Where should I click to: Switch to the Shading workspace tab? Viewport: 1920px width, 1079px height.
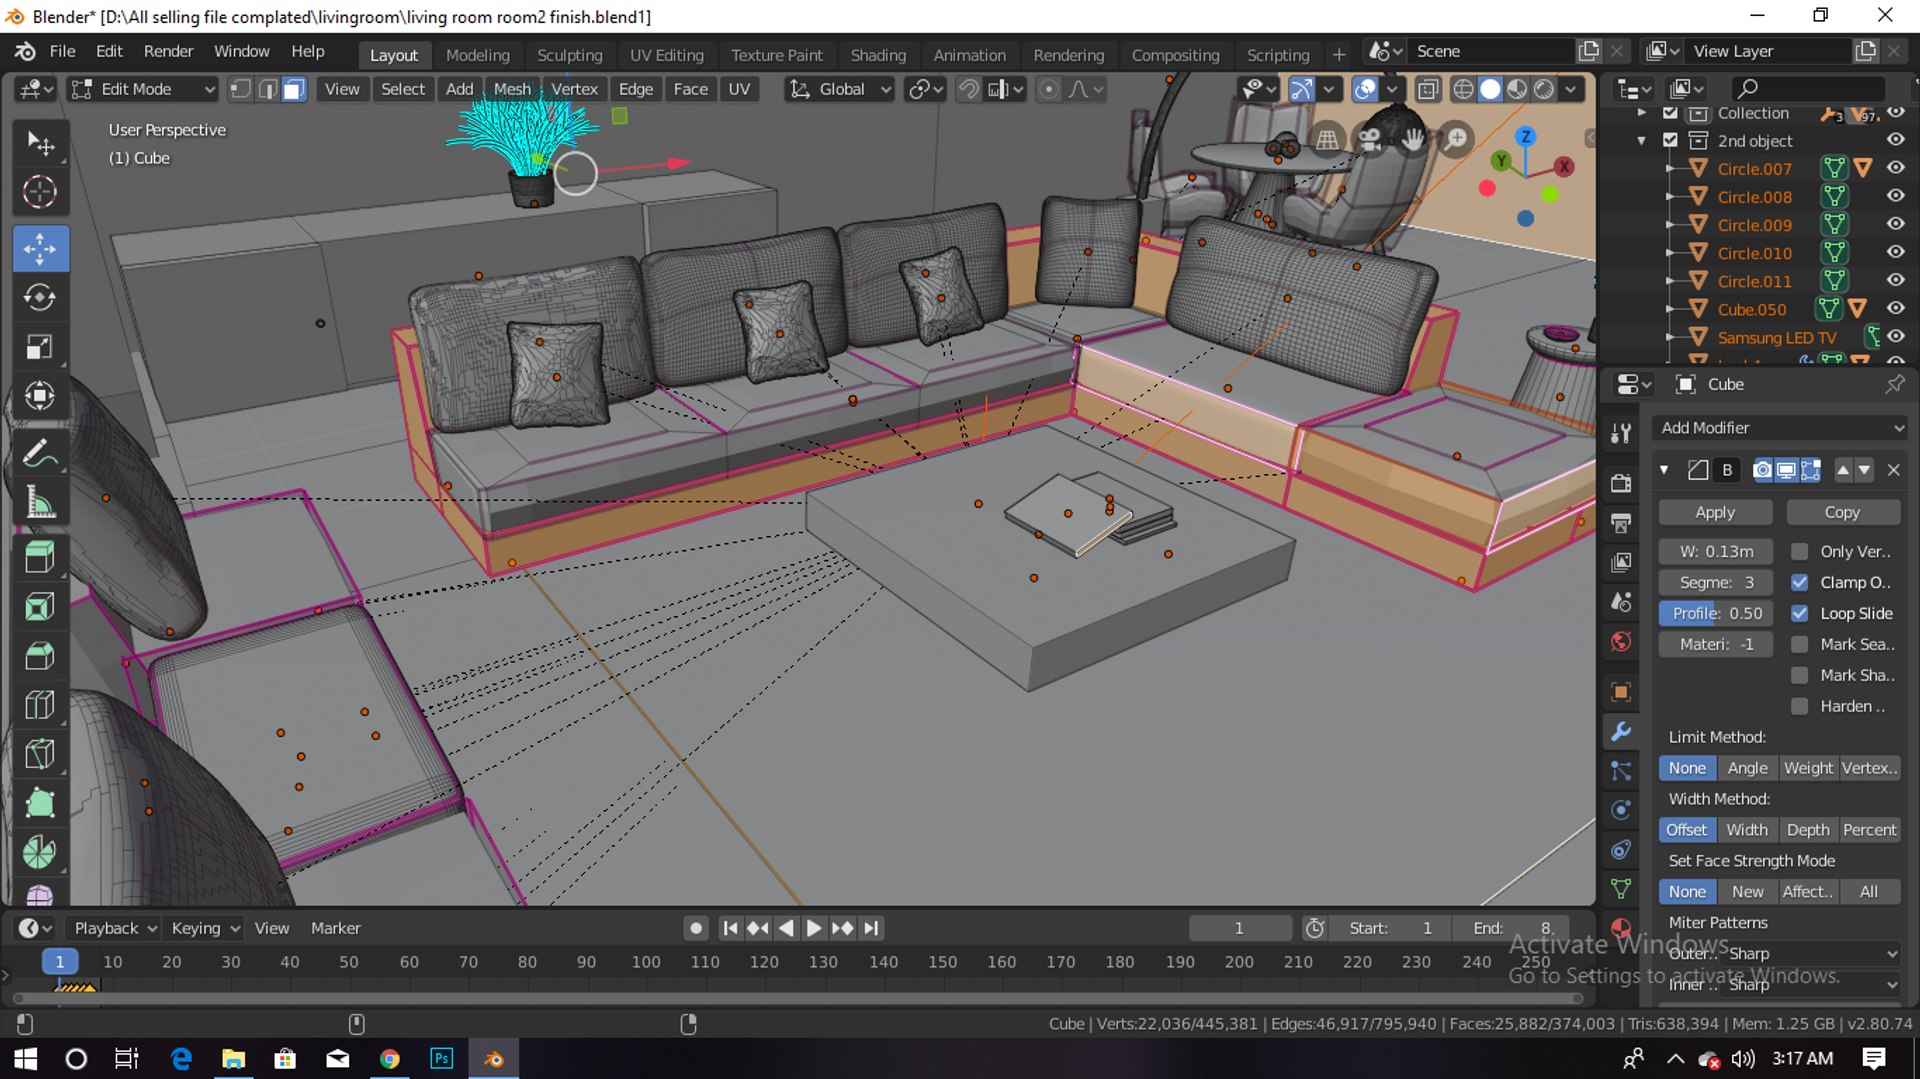point(878,55)
